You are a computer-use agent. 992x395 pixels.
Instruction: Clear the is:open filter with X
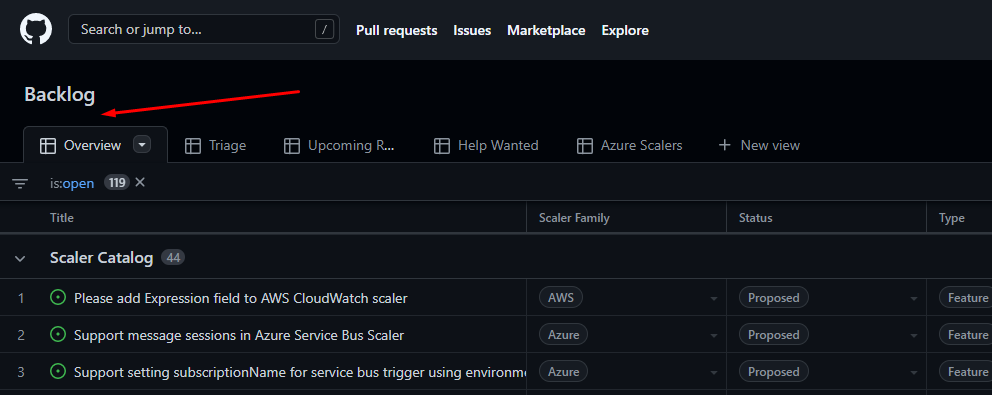[x=140, y=182]
